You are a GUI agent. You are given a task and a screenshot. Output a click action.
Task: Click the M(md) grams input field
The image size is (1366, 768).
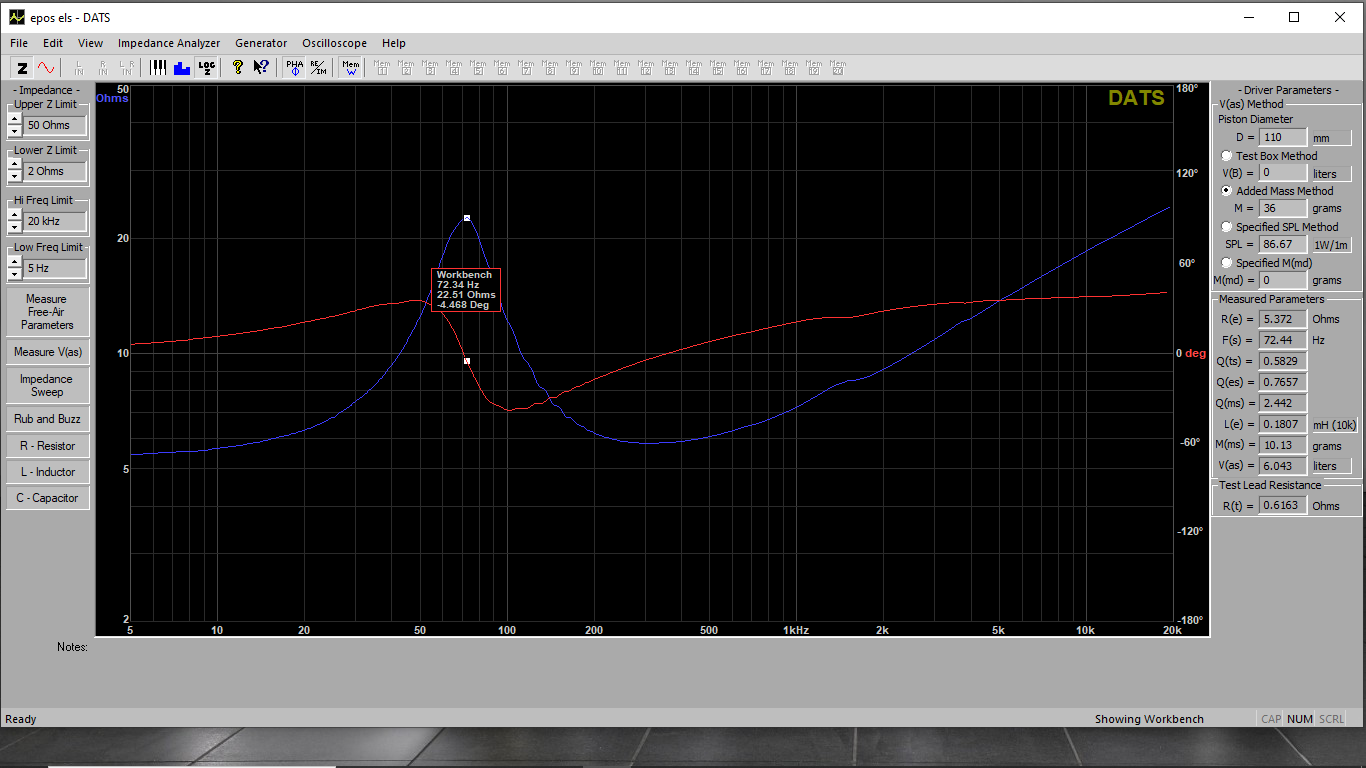tap(1282, 280)
